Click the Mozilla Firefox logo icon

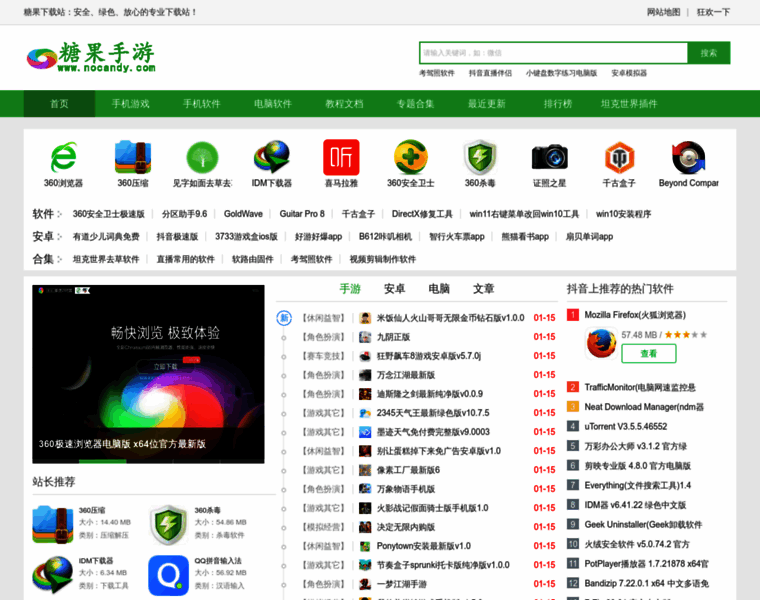tap(601, 343)
